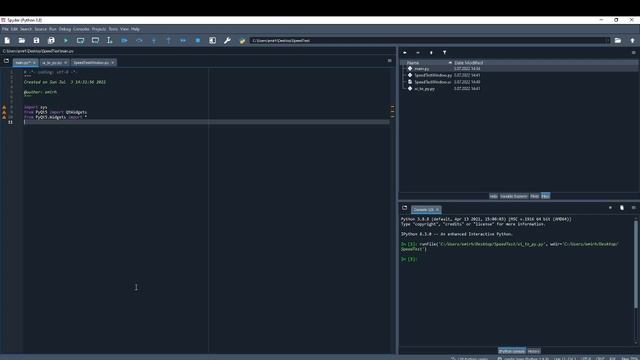Open the View menu

[x=124, y=29]
